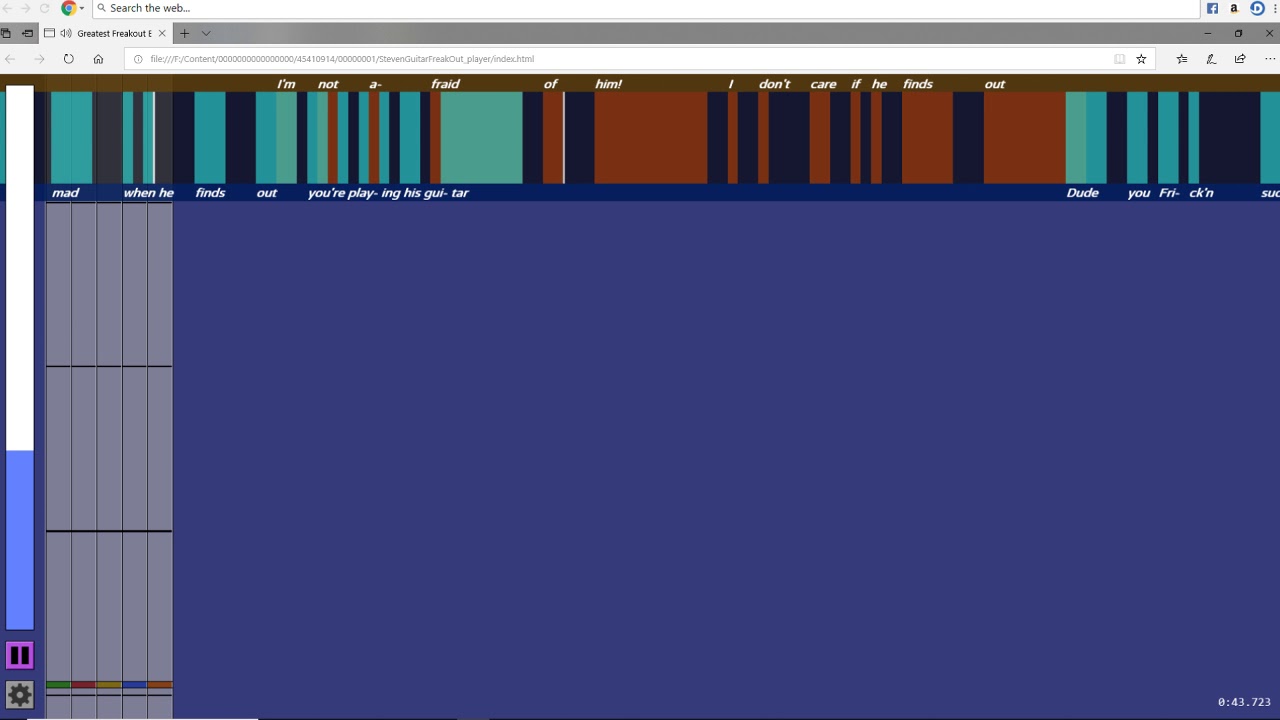Minimize the browser window

[x=1207, y=33]
